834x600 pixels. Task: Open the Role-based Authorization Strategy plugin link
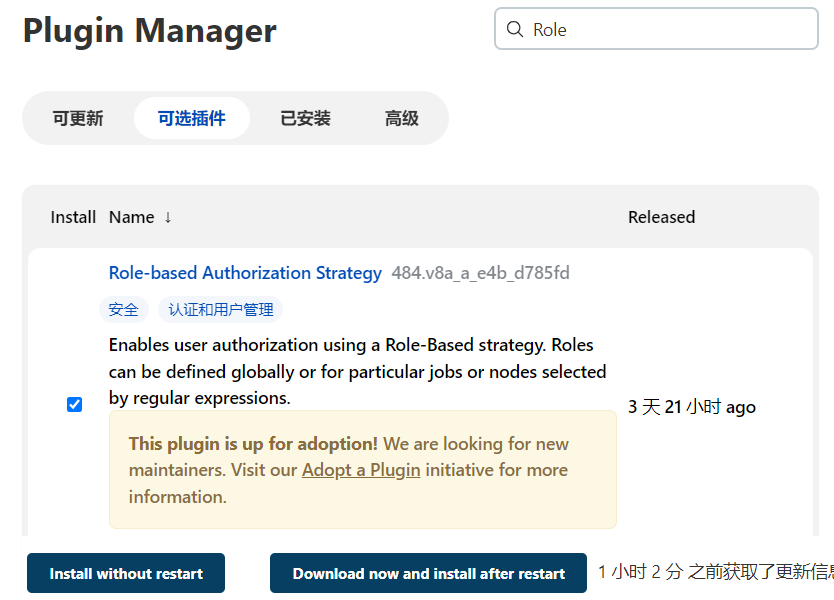[245, 273]
